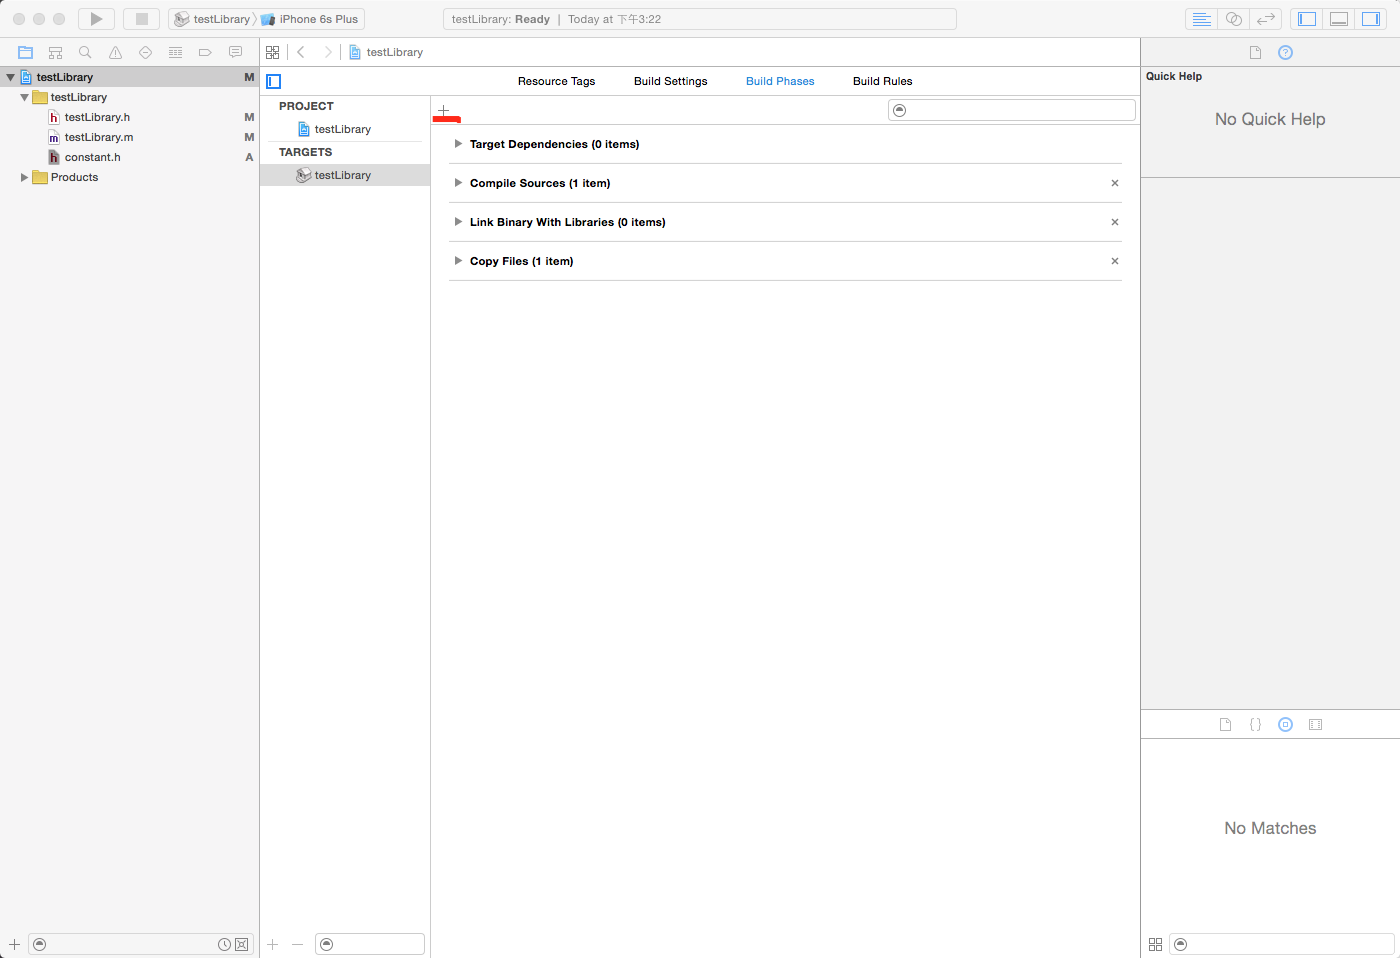This screenshot has height=958, width=1400.
Task: Open the Debug navigator
Action: coord(175,52)
